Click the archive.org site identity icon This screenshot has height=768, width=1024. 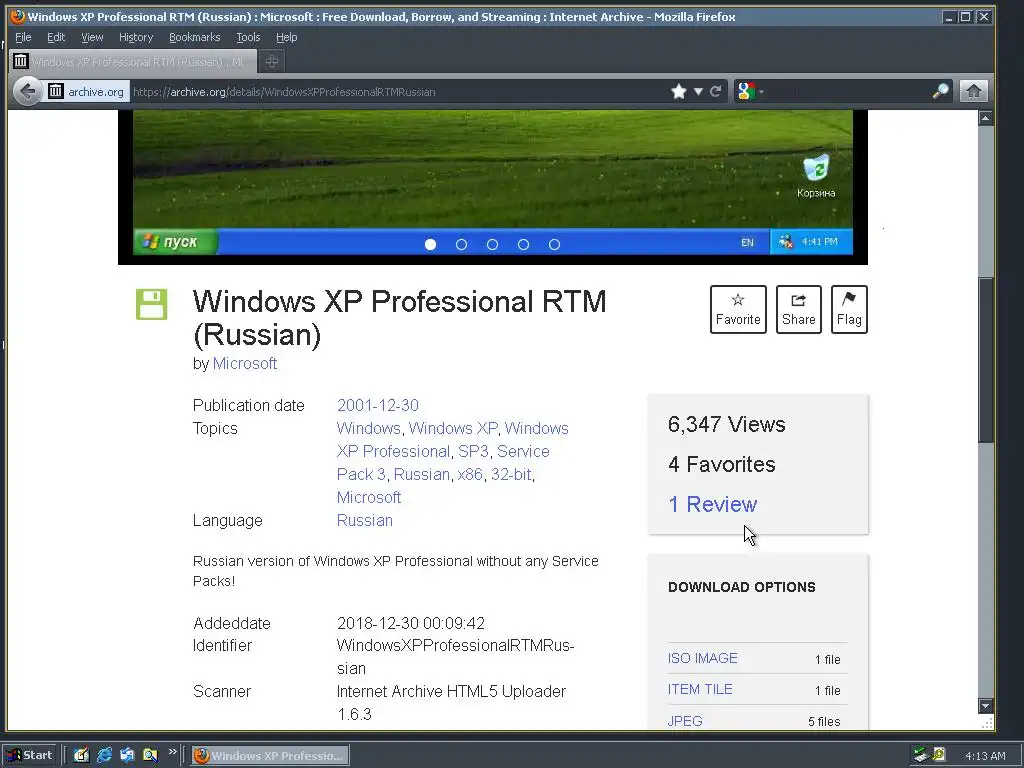88,91
